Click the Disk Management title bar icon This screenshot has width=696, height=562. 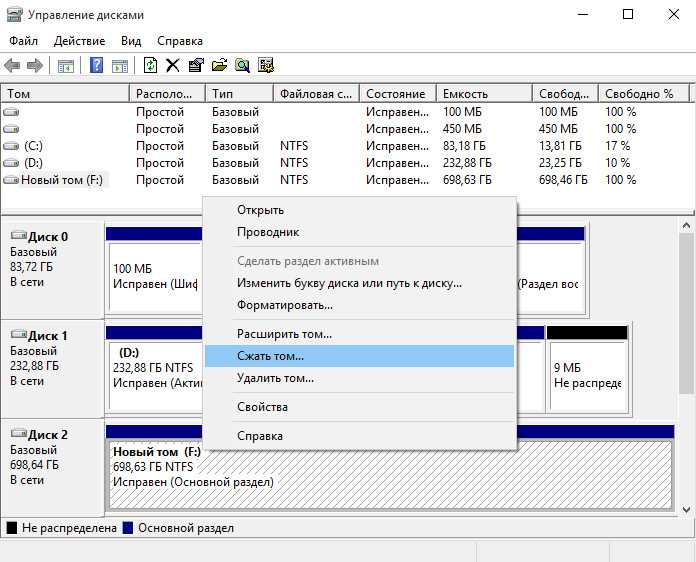(x=14, y=15)
